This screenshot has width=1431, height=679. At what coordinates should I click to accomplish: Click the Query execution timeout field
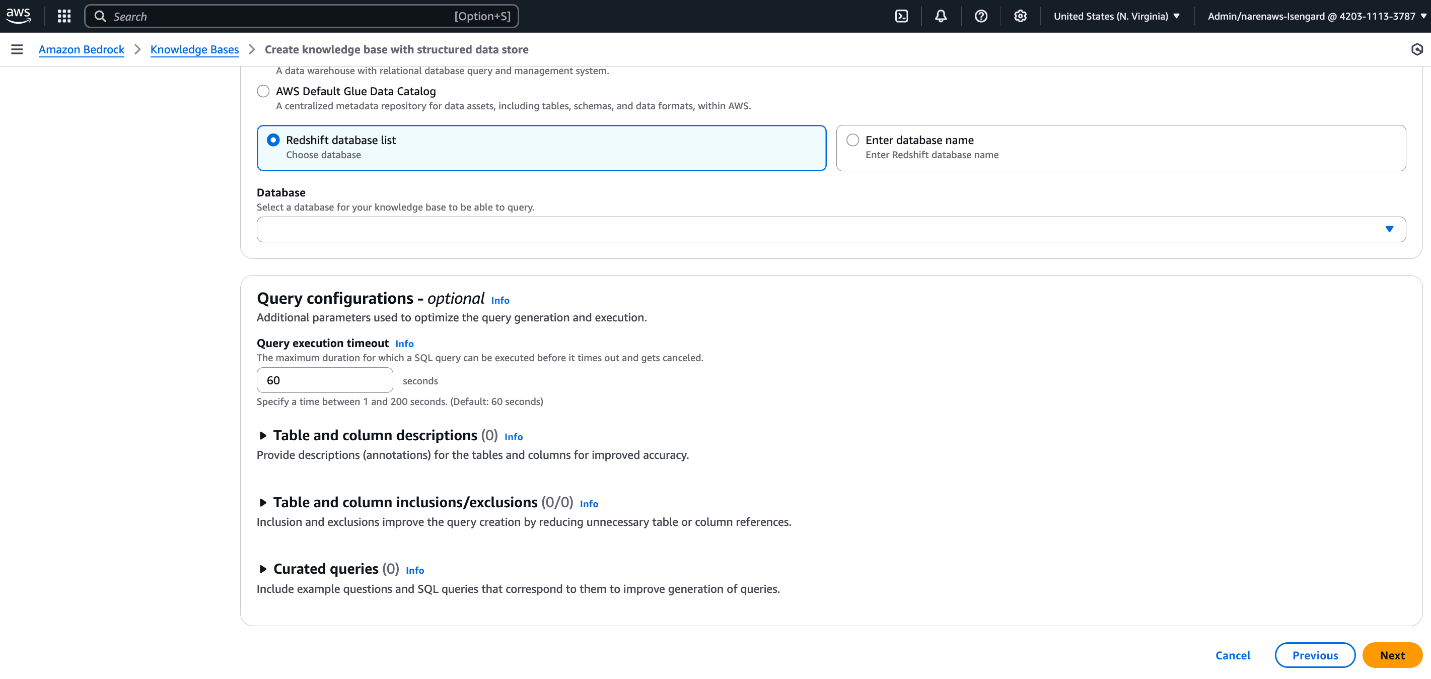click(x=324, y=380)
